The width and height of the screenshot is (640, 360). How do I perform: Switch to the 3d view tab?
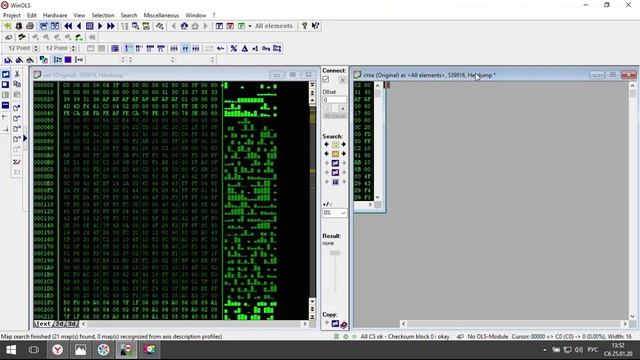pyautogui.click(x=71, y=324)
